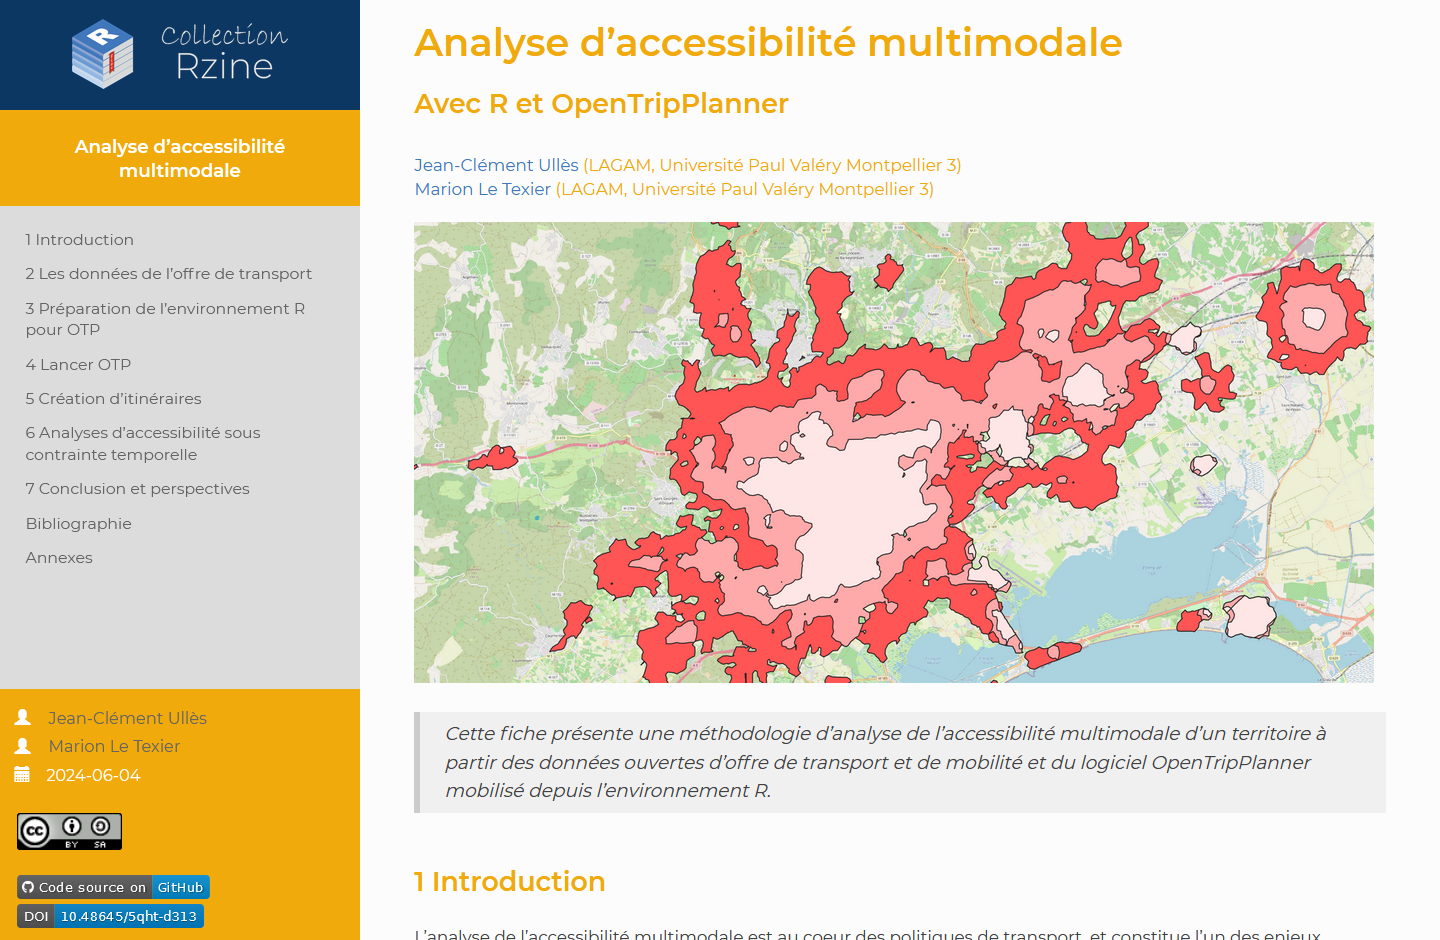This screenshot has height=940, width=1440.
Task: Go to 7 Conclusion et perspectives
Action: [138, 489]
